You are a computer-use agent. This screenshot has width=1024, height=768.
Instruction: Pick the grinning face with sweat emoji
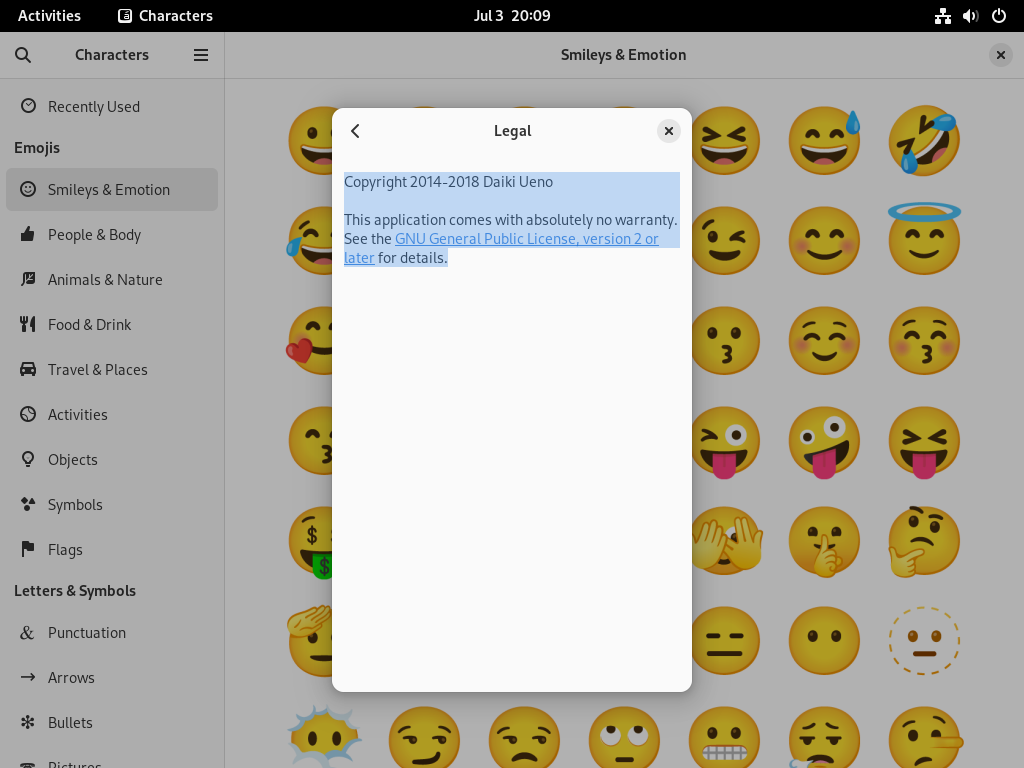point(824,141)
